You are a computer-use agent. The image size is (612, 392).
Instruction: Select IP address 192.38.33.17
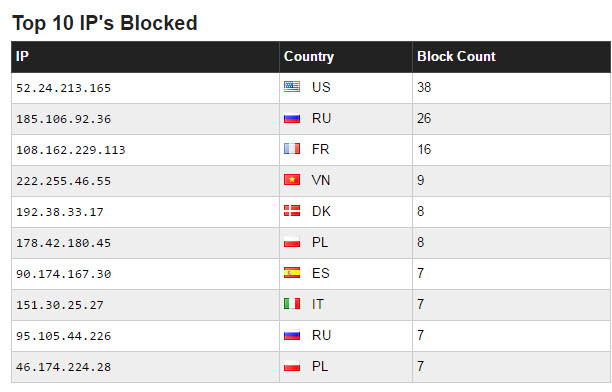[60, 212]
